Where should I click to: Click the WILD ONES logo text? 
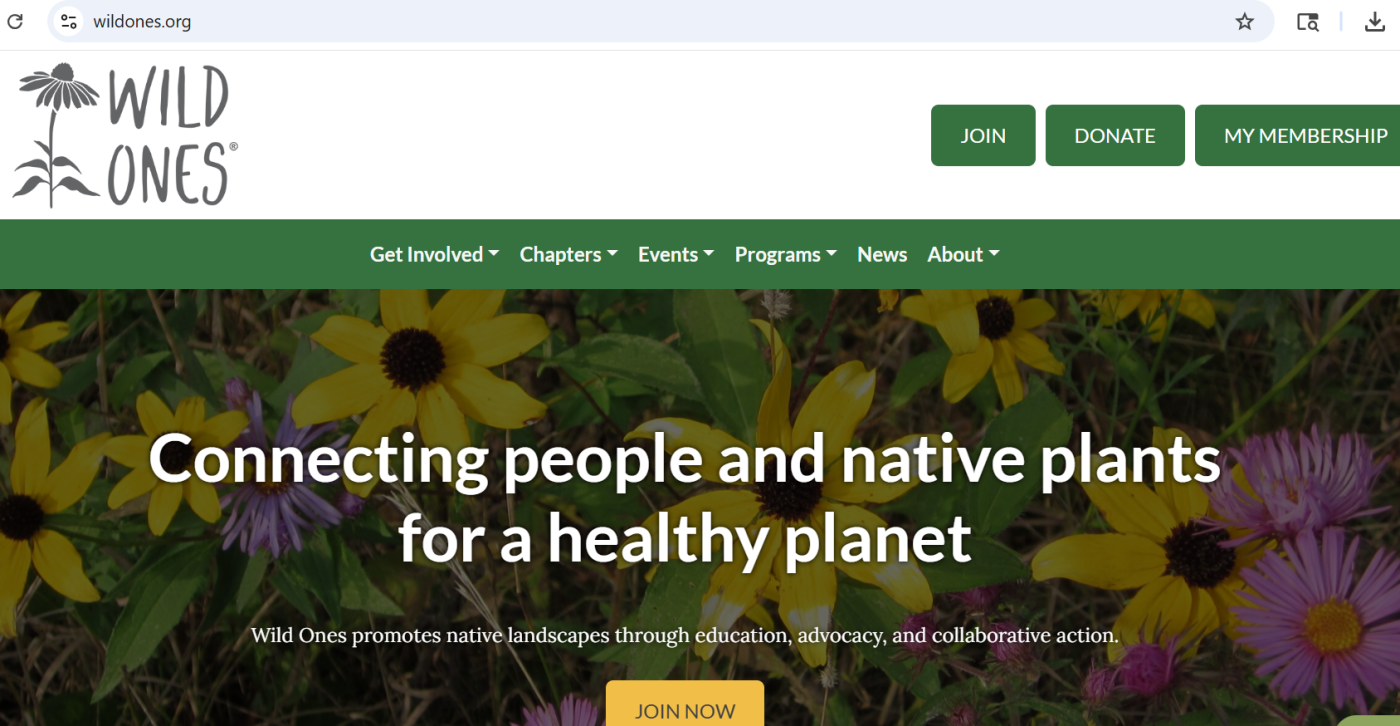click(x=171, y=135)
